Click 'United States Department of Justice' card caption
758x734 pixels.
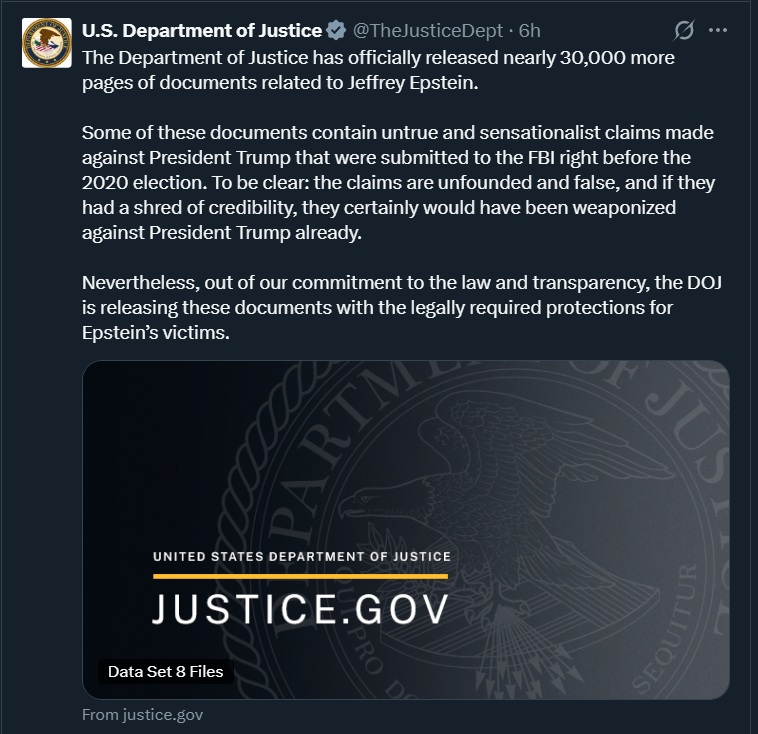301,556
